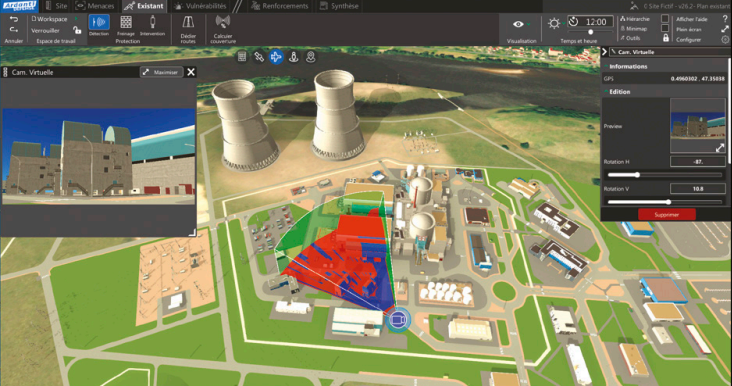Toggle the Visualisation eye icon

pyautogui.click(x=518, y=24)
